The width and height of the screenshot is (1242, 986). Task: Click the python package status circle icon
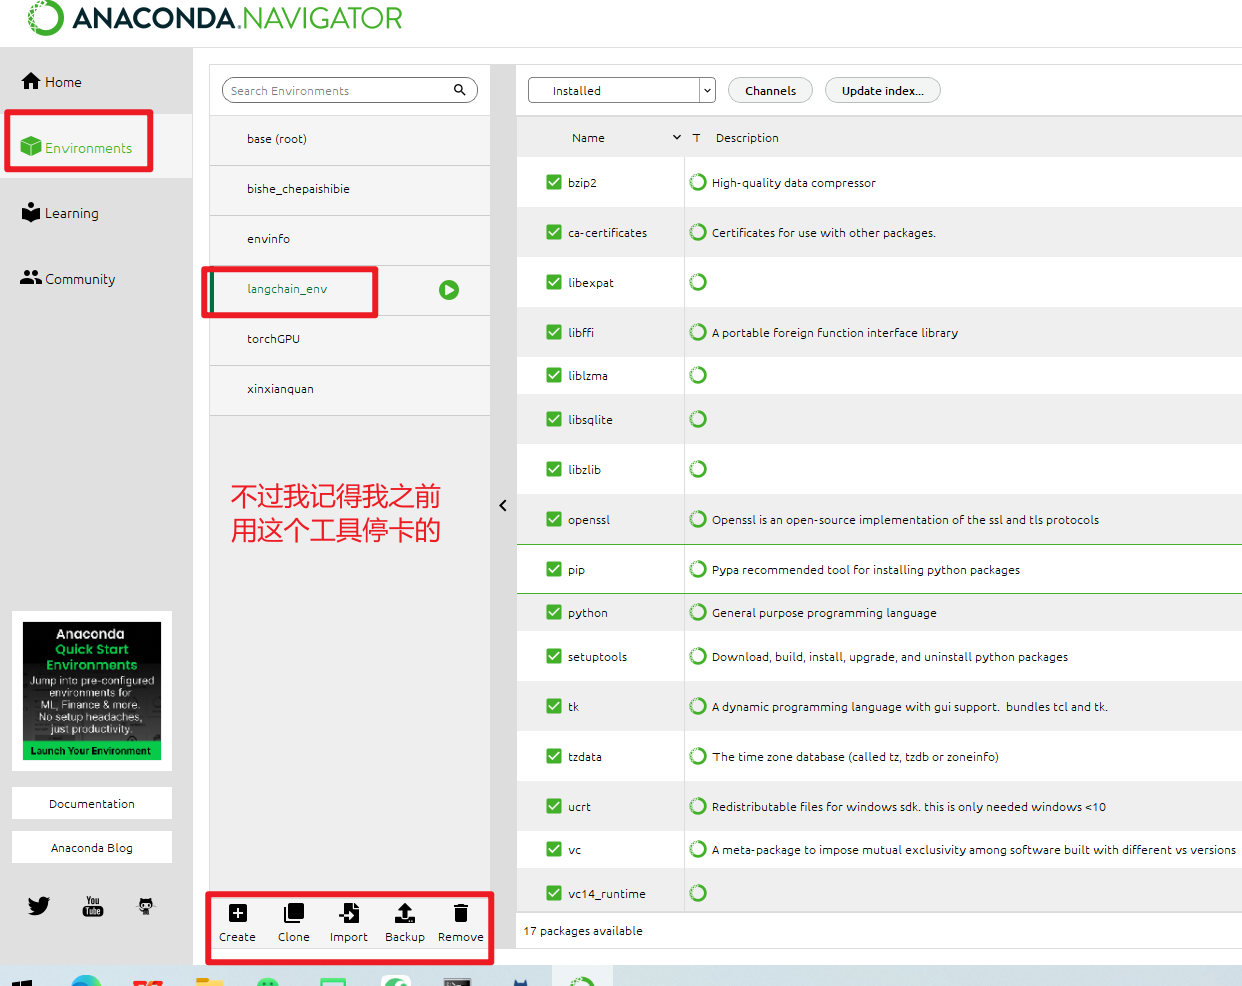pyautogui.click(x=698, y=612)
